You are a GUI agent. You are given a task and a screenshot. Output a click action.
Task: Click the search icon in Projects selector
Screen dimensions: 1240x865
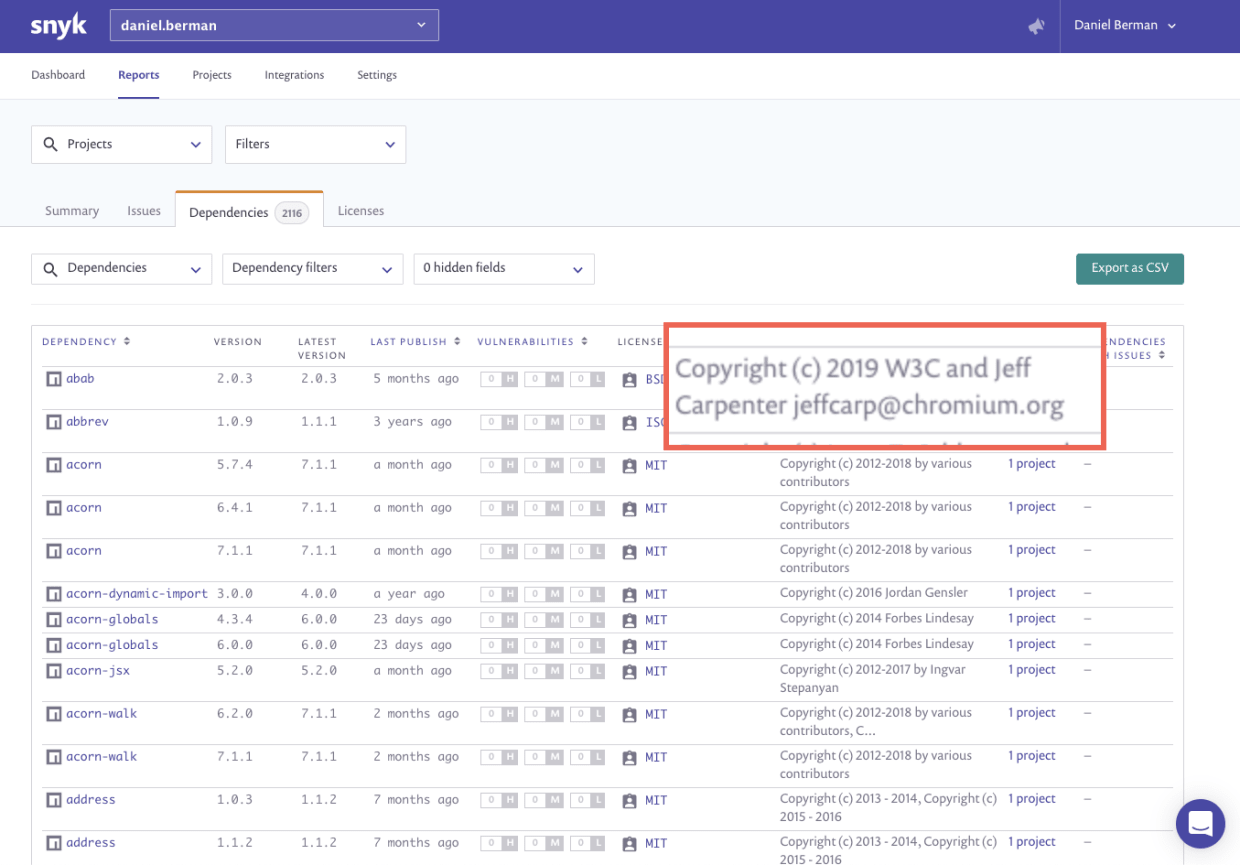click(x=50, y=145)
